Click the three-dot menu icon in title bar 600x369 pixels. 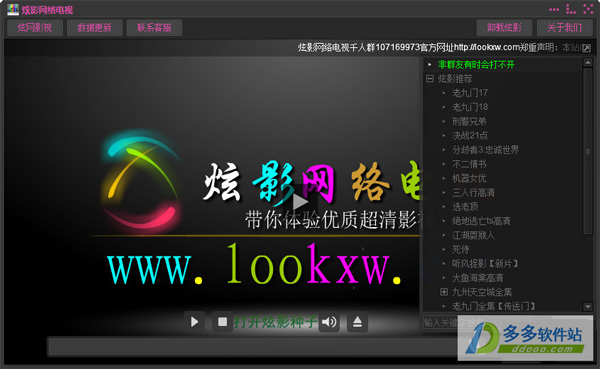(x=554, y=9)
